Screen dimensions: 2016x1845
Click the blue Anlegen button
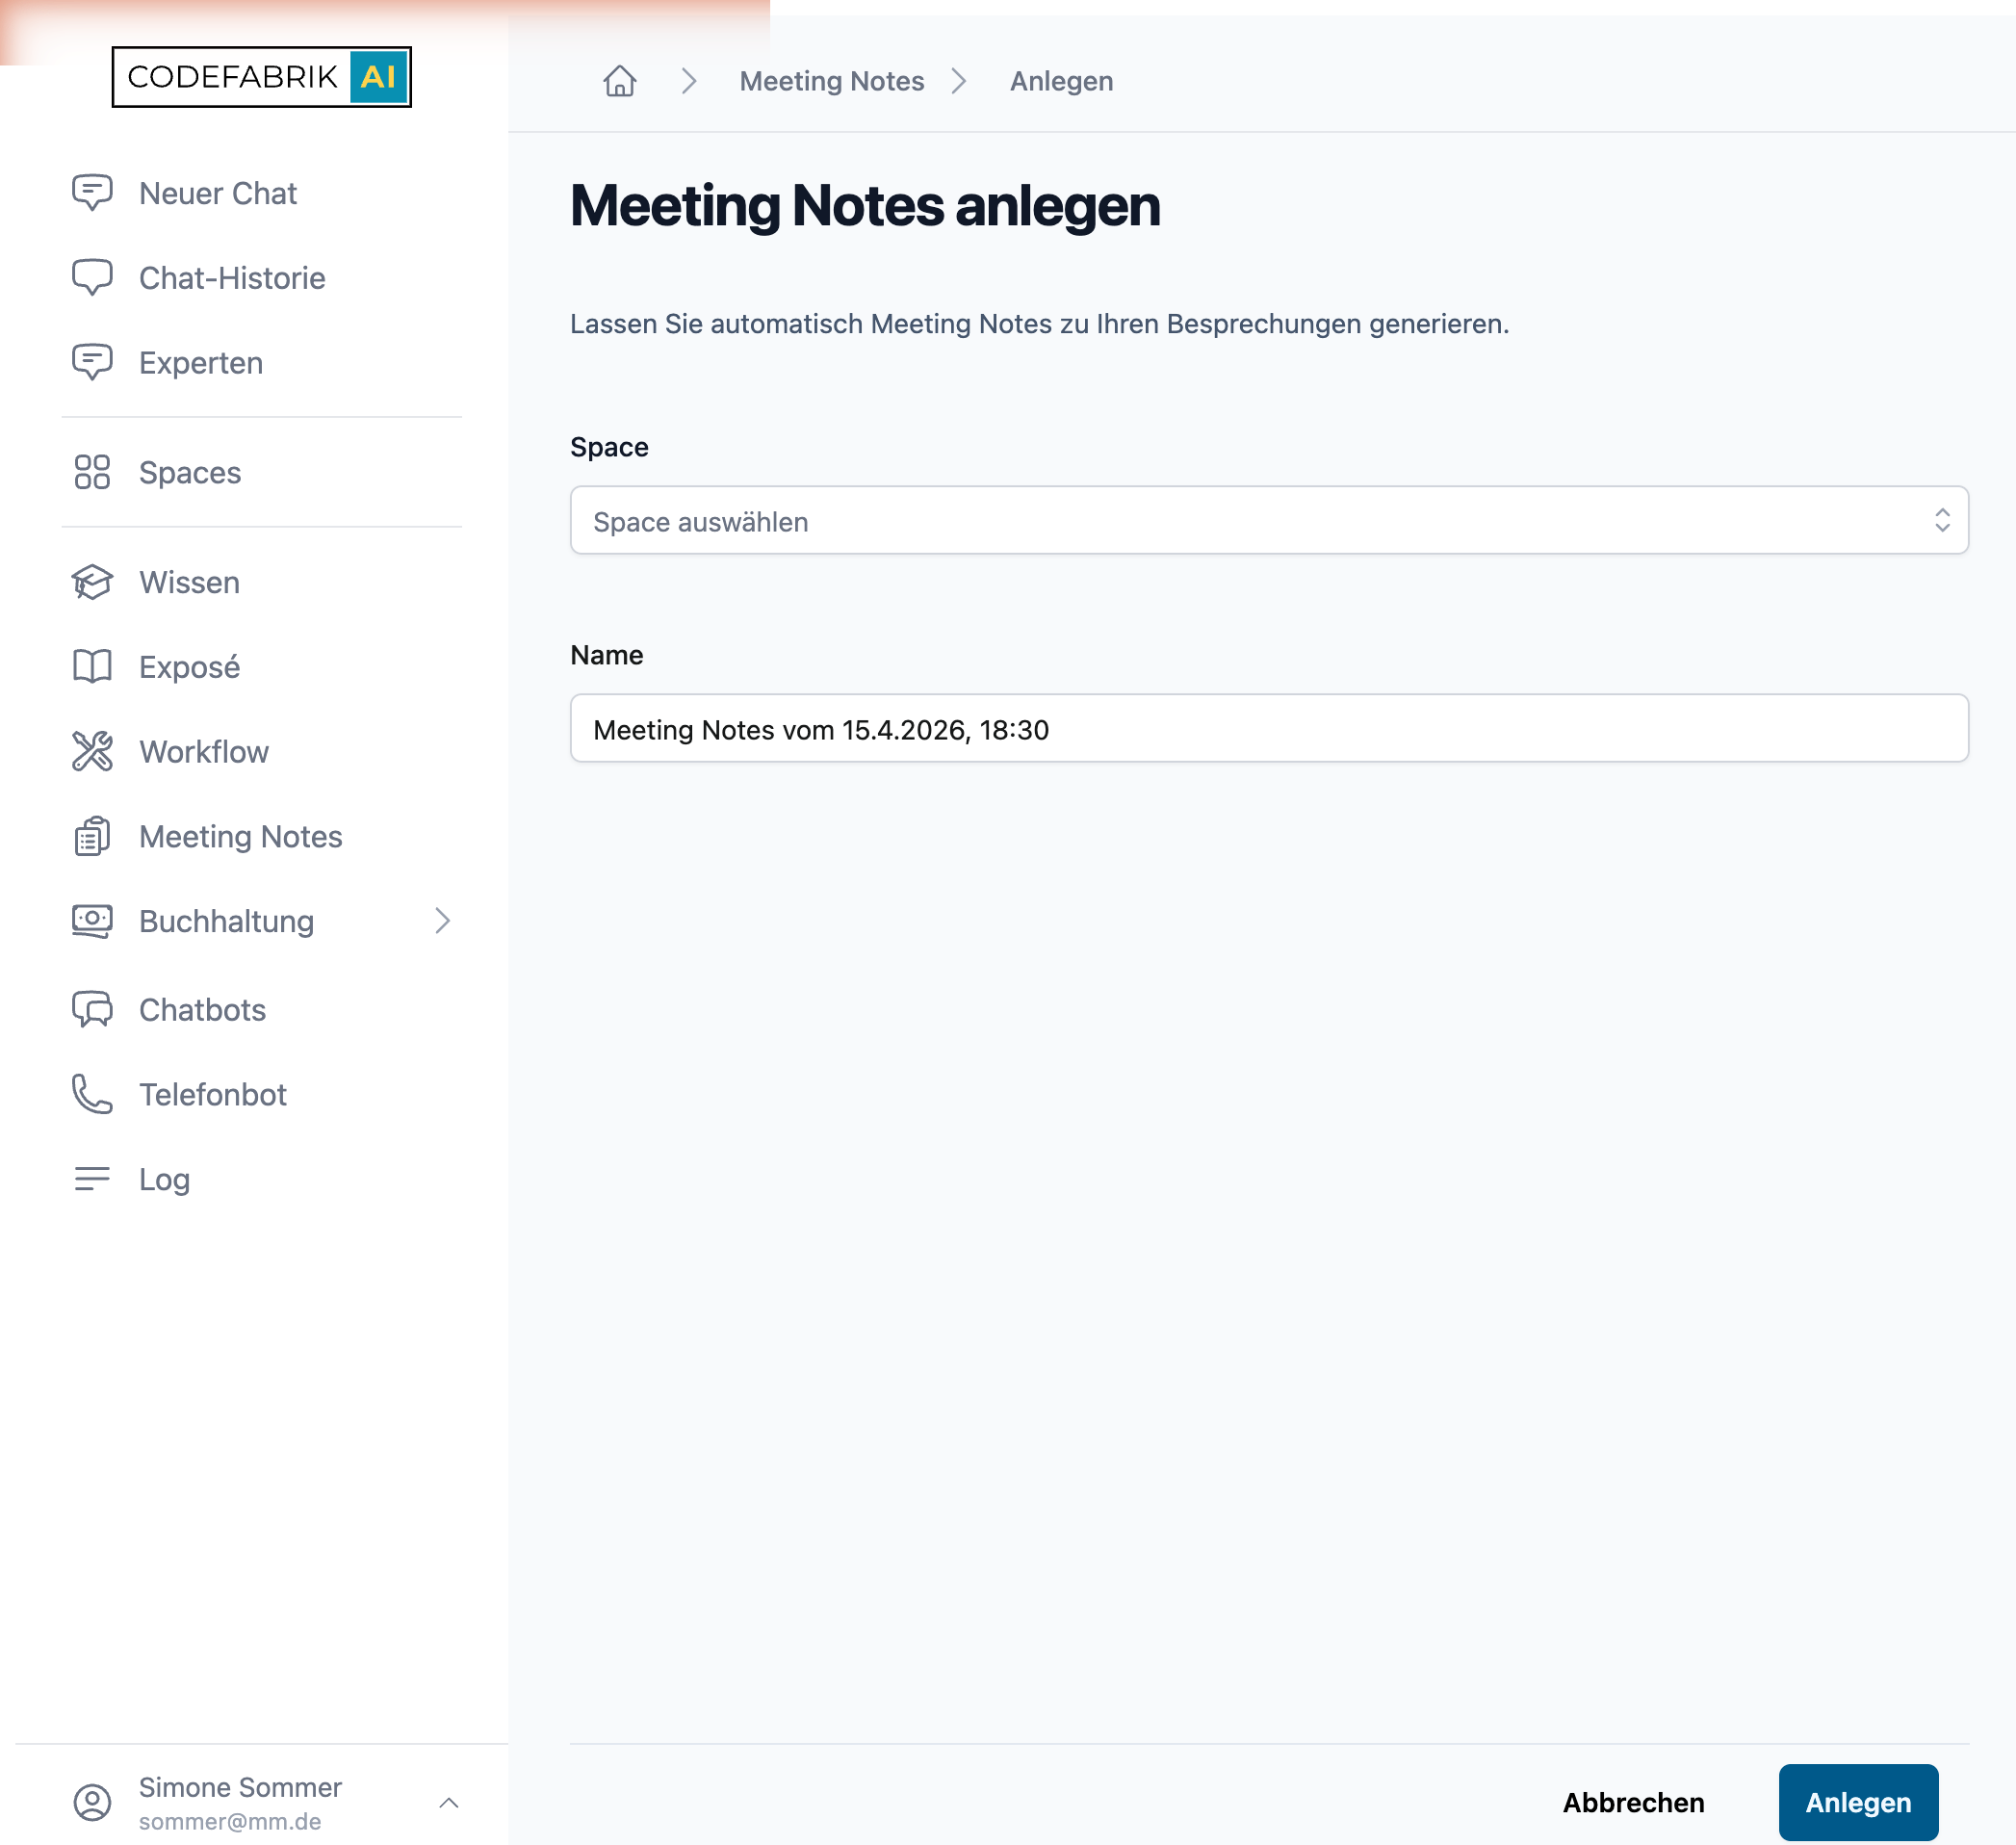1858,1803
